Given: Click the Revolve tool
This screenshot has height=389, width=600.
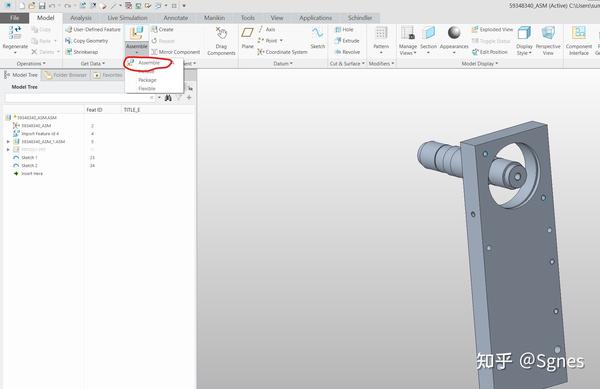Looking at the screenshot, I should point(347,52).
